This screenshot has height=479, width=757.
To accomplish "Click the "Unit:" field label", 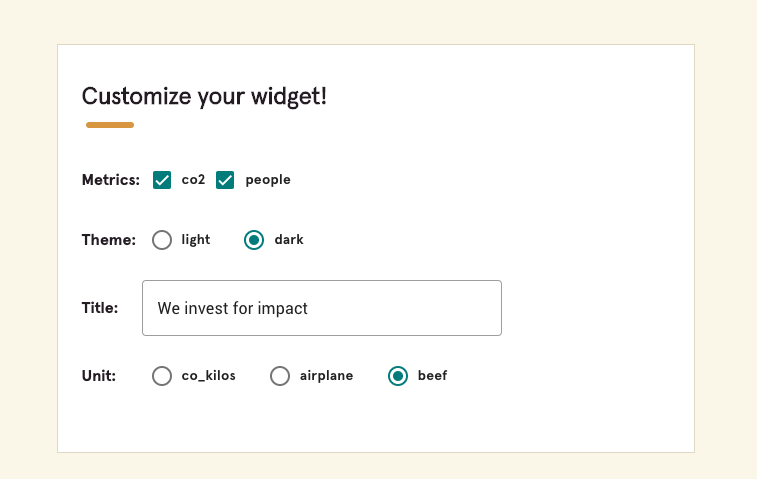I will 99,376.
